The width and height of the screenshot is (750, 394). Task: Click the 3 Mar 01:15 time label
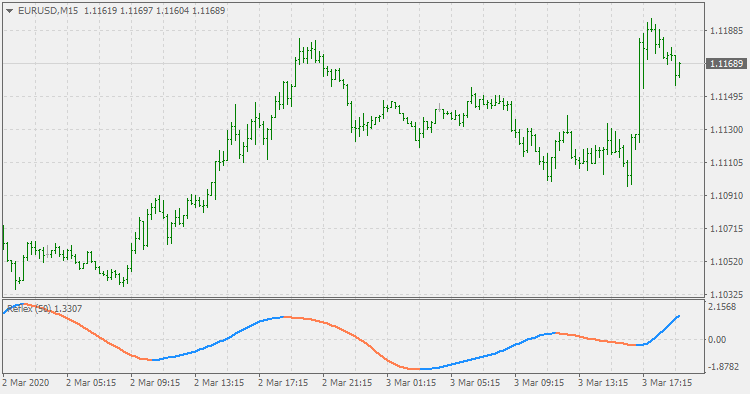(411, 383)
